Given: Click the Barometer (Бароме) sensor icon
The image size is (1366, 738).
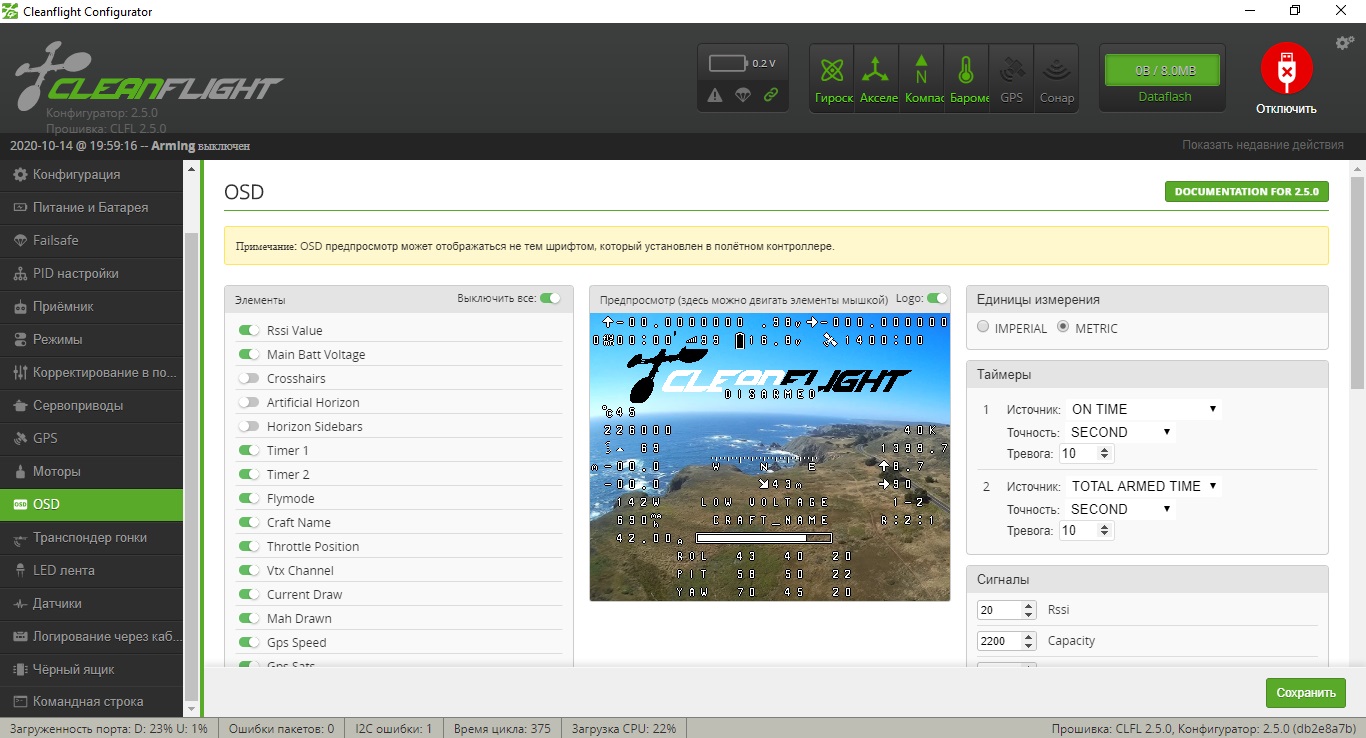Looking at the screenshot, I should (967, 77).
